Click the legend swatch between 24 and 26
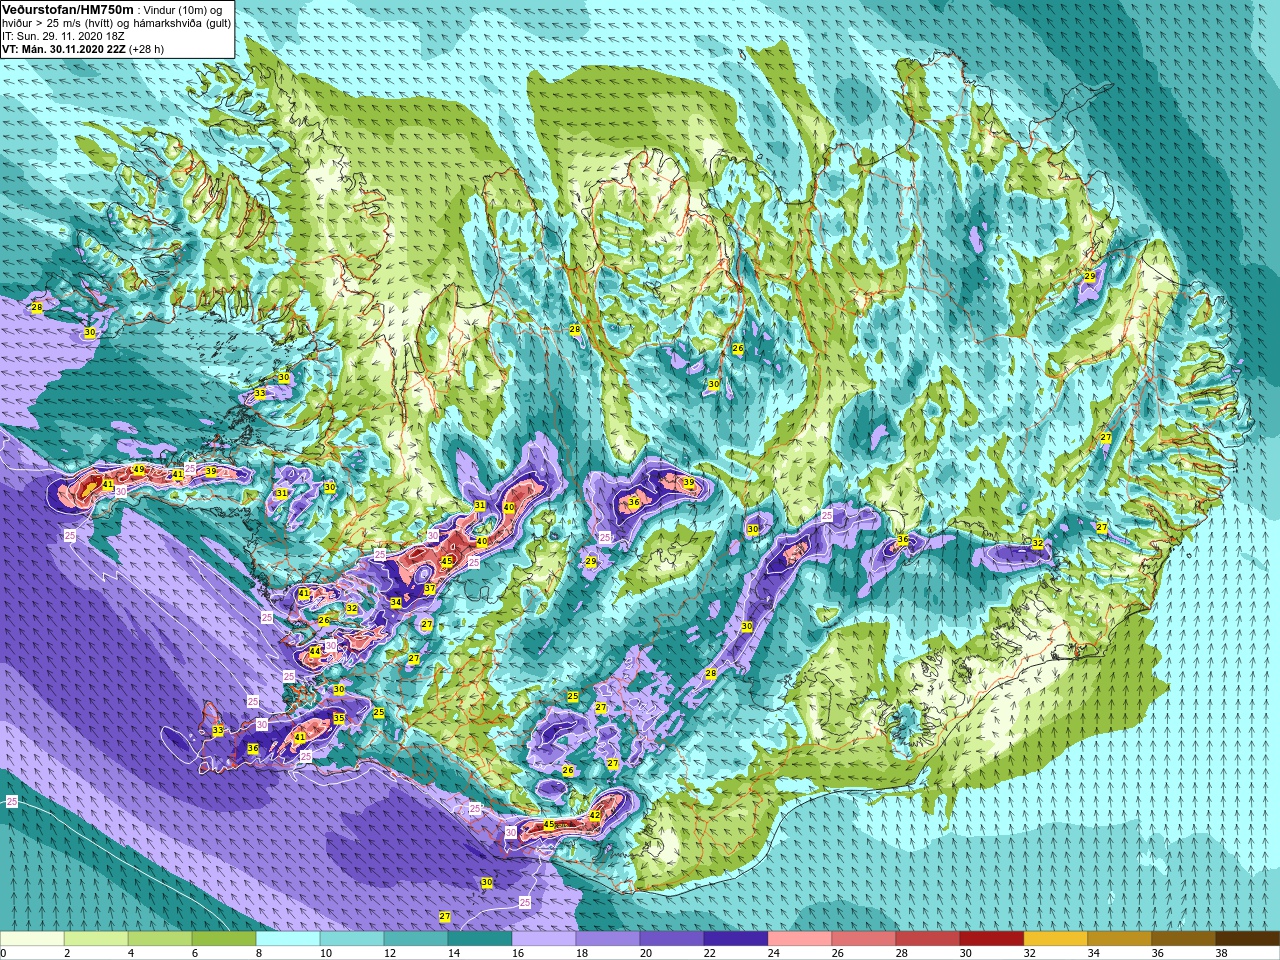This screenshot has height=960, width=1280. click(800, 939)
